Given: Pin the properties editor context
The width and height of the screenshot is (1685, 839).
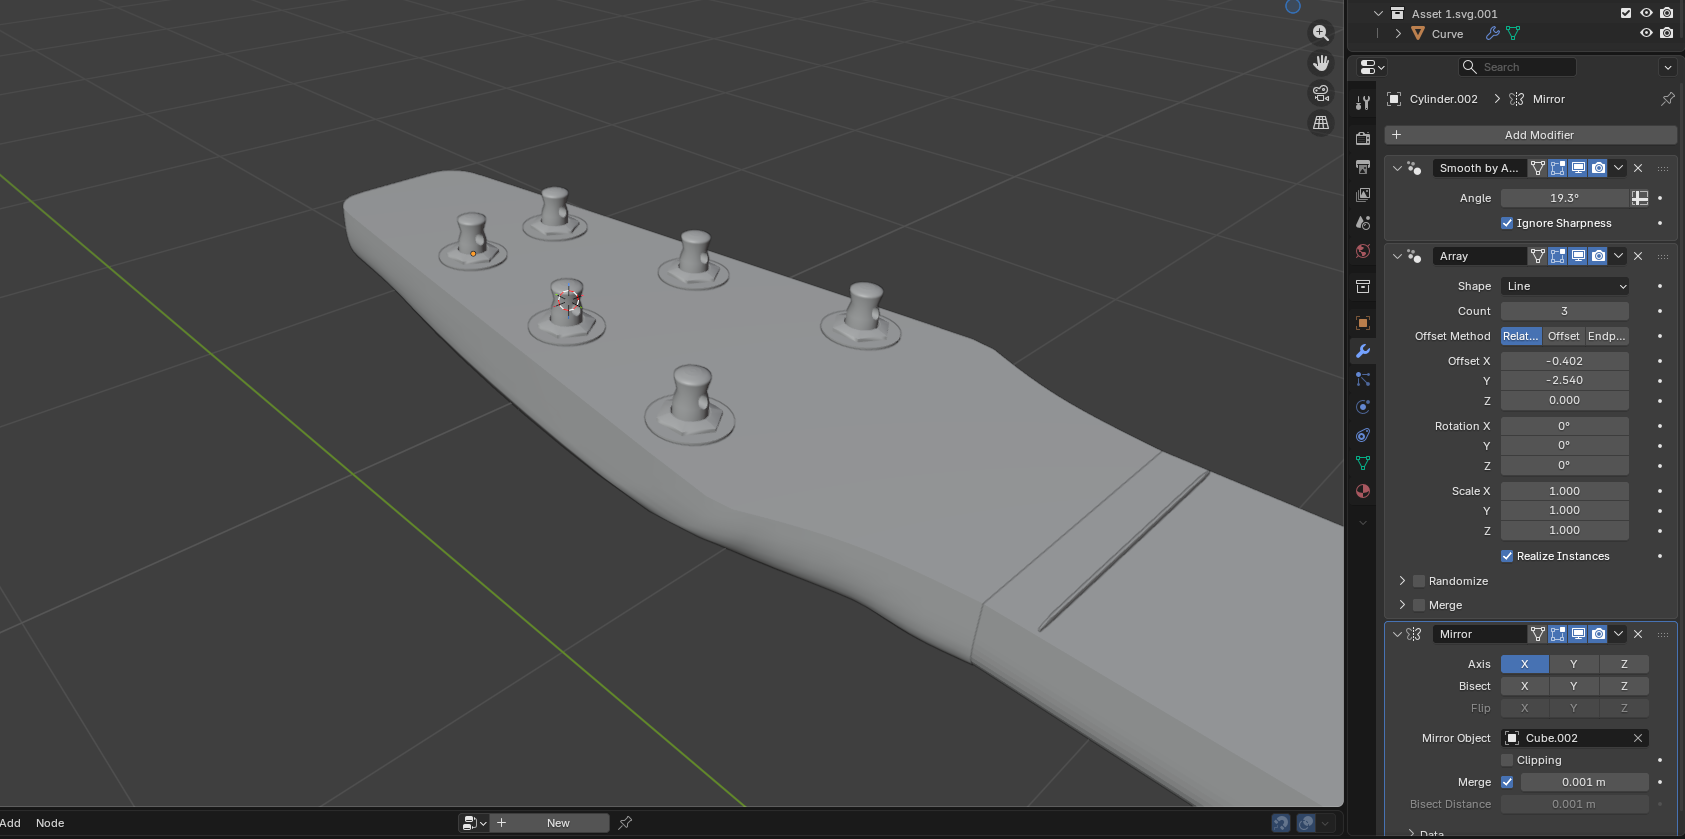Looking at the screenshot, I should (x=1667, y=99).
